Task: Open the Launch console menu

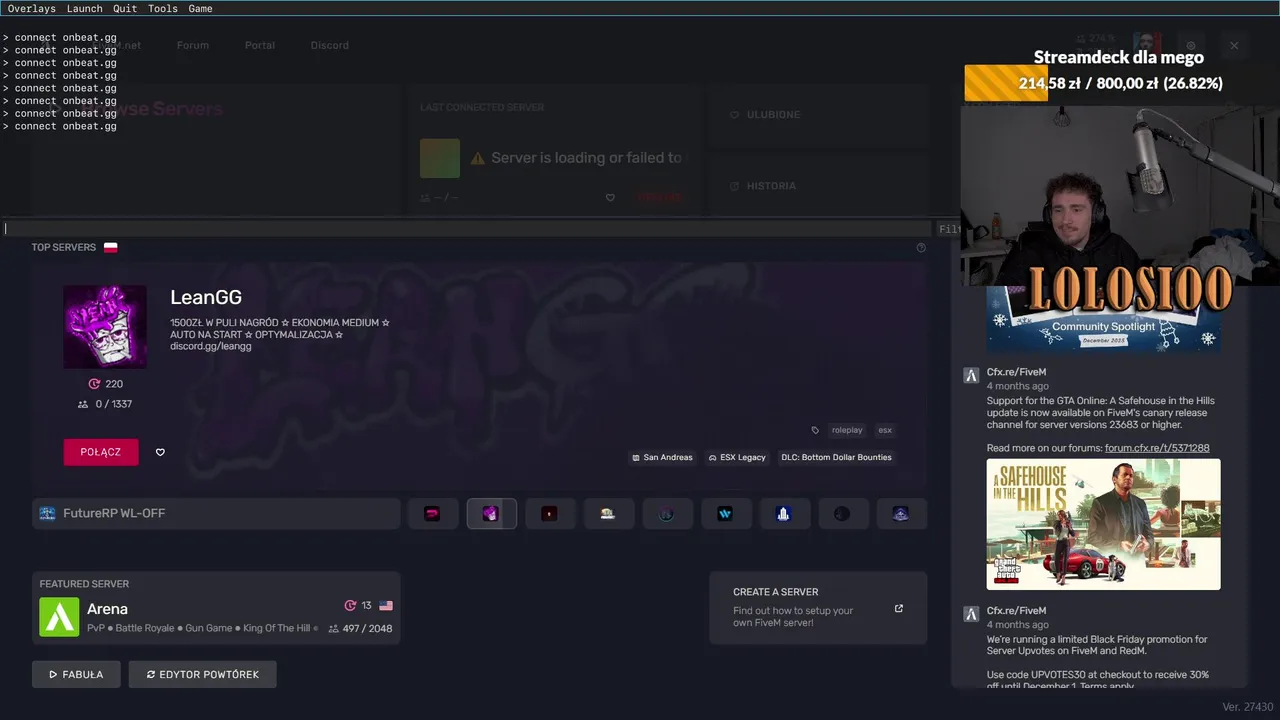Action: (84, 8)
